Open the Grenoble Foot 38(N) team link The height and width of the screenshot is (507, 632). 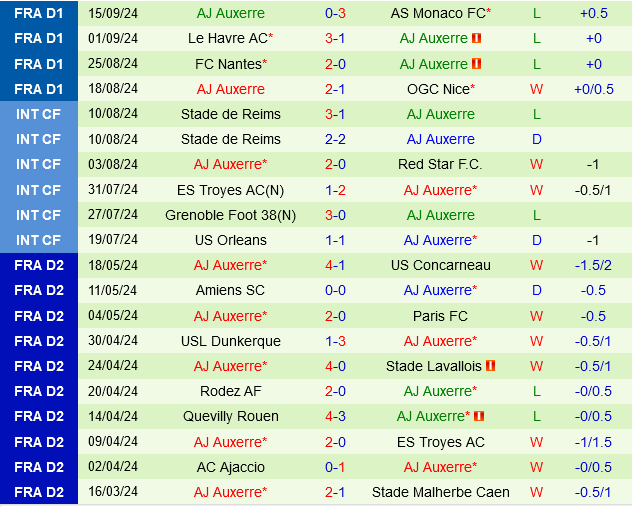pyautogui.click(x=230, y=215)
